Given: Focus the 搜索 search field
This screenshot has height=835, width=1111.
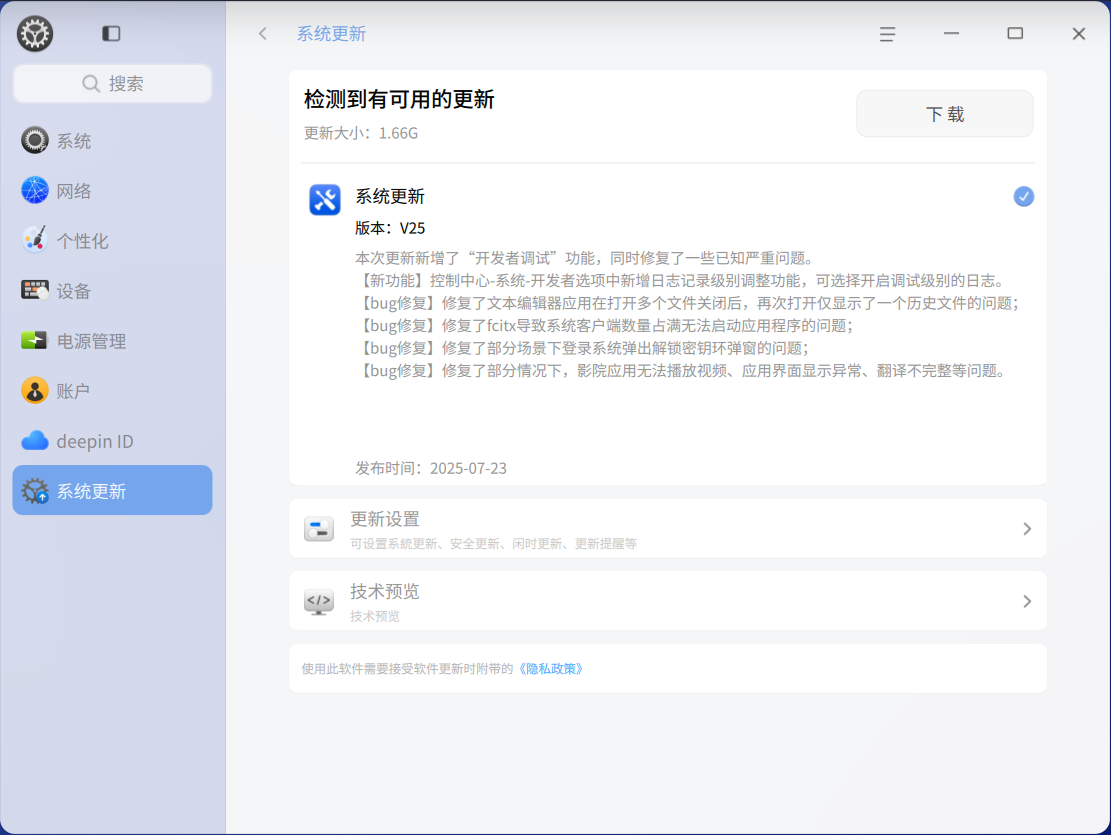Looking at the screenshot, I should [113, 84].
